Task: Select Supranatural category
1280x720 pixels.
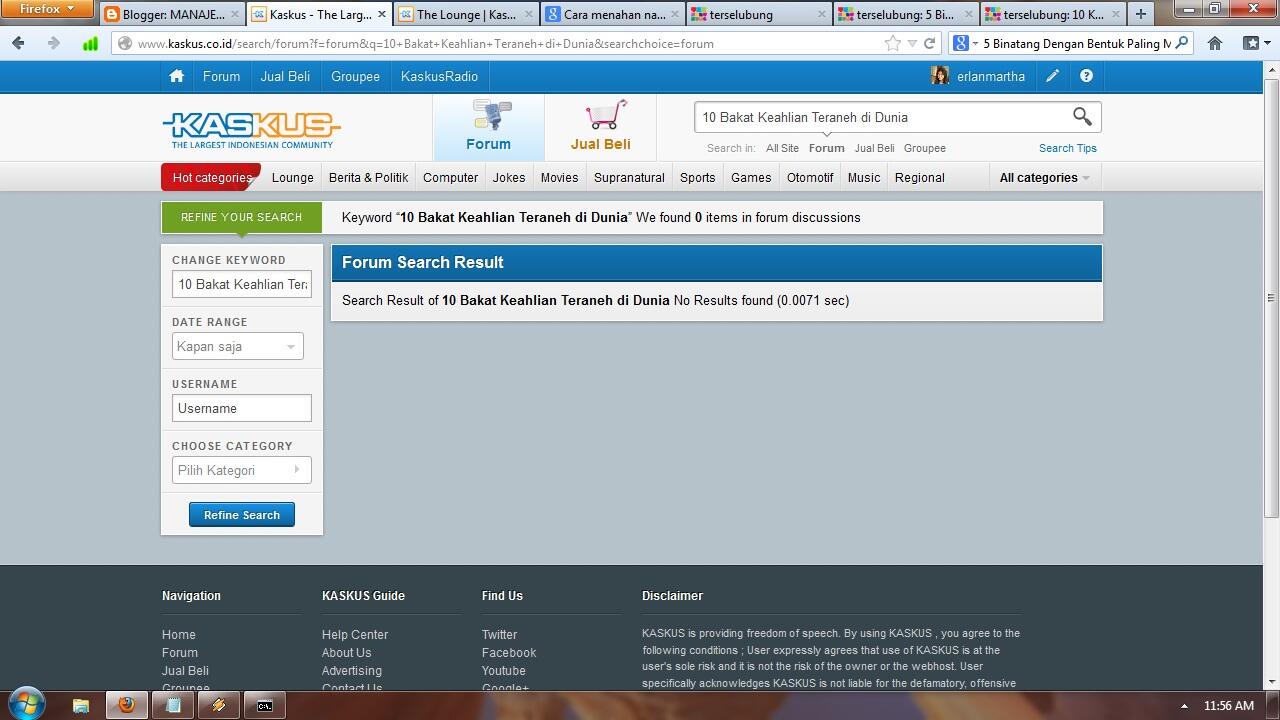Action: pos(629,177)
